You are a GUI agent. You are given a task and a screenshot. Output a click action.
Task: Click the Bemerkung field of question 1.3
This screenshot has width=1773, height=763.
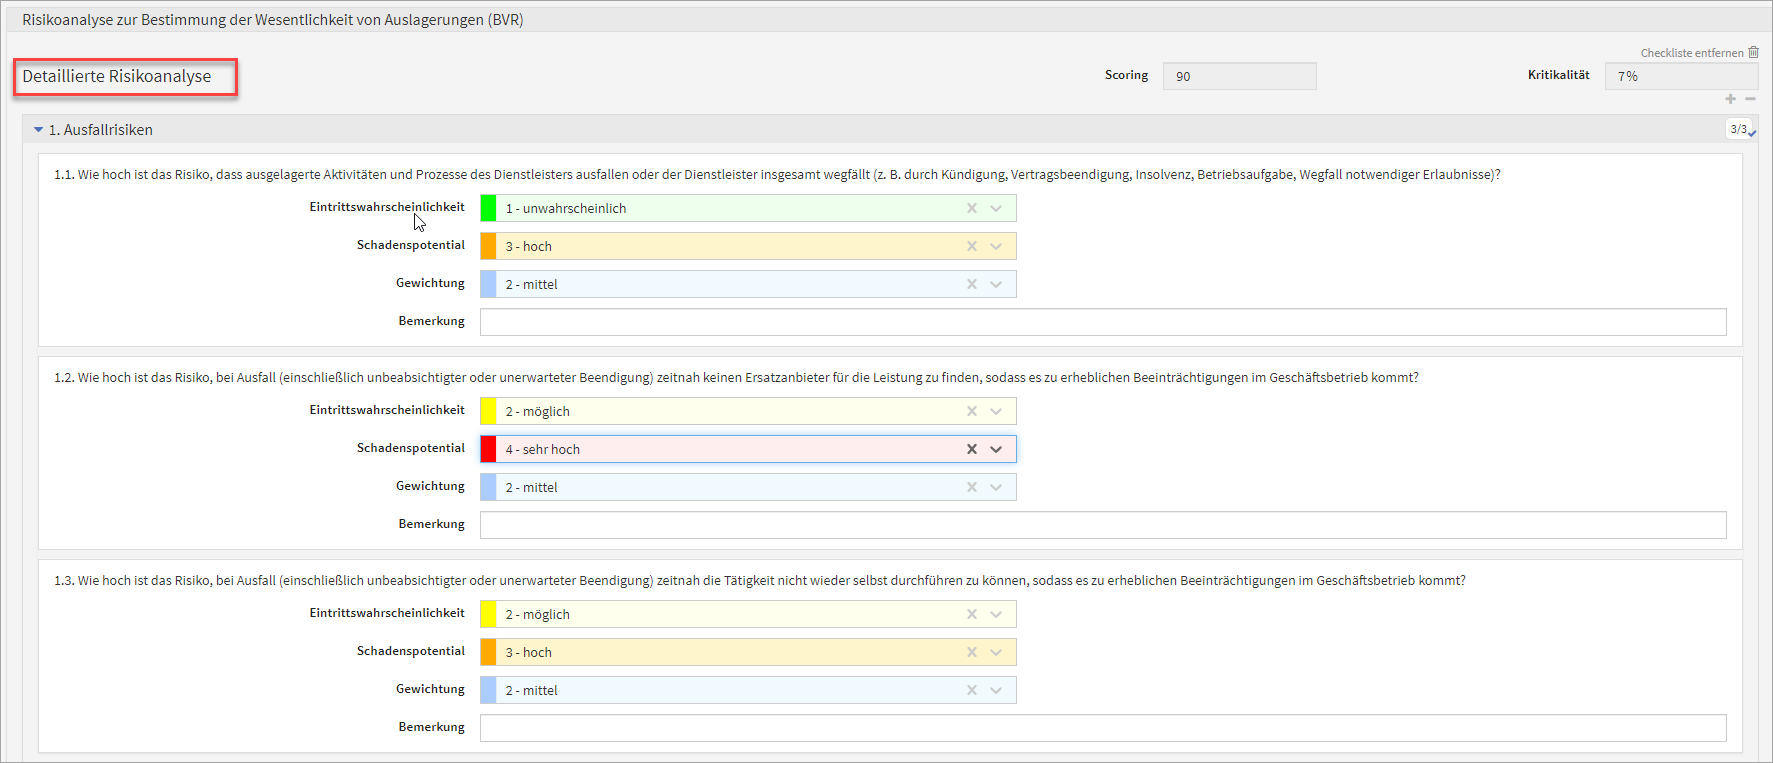pos(1102,728)
